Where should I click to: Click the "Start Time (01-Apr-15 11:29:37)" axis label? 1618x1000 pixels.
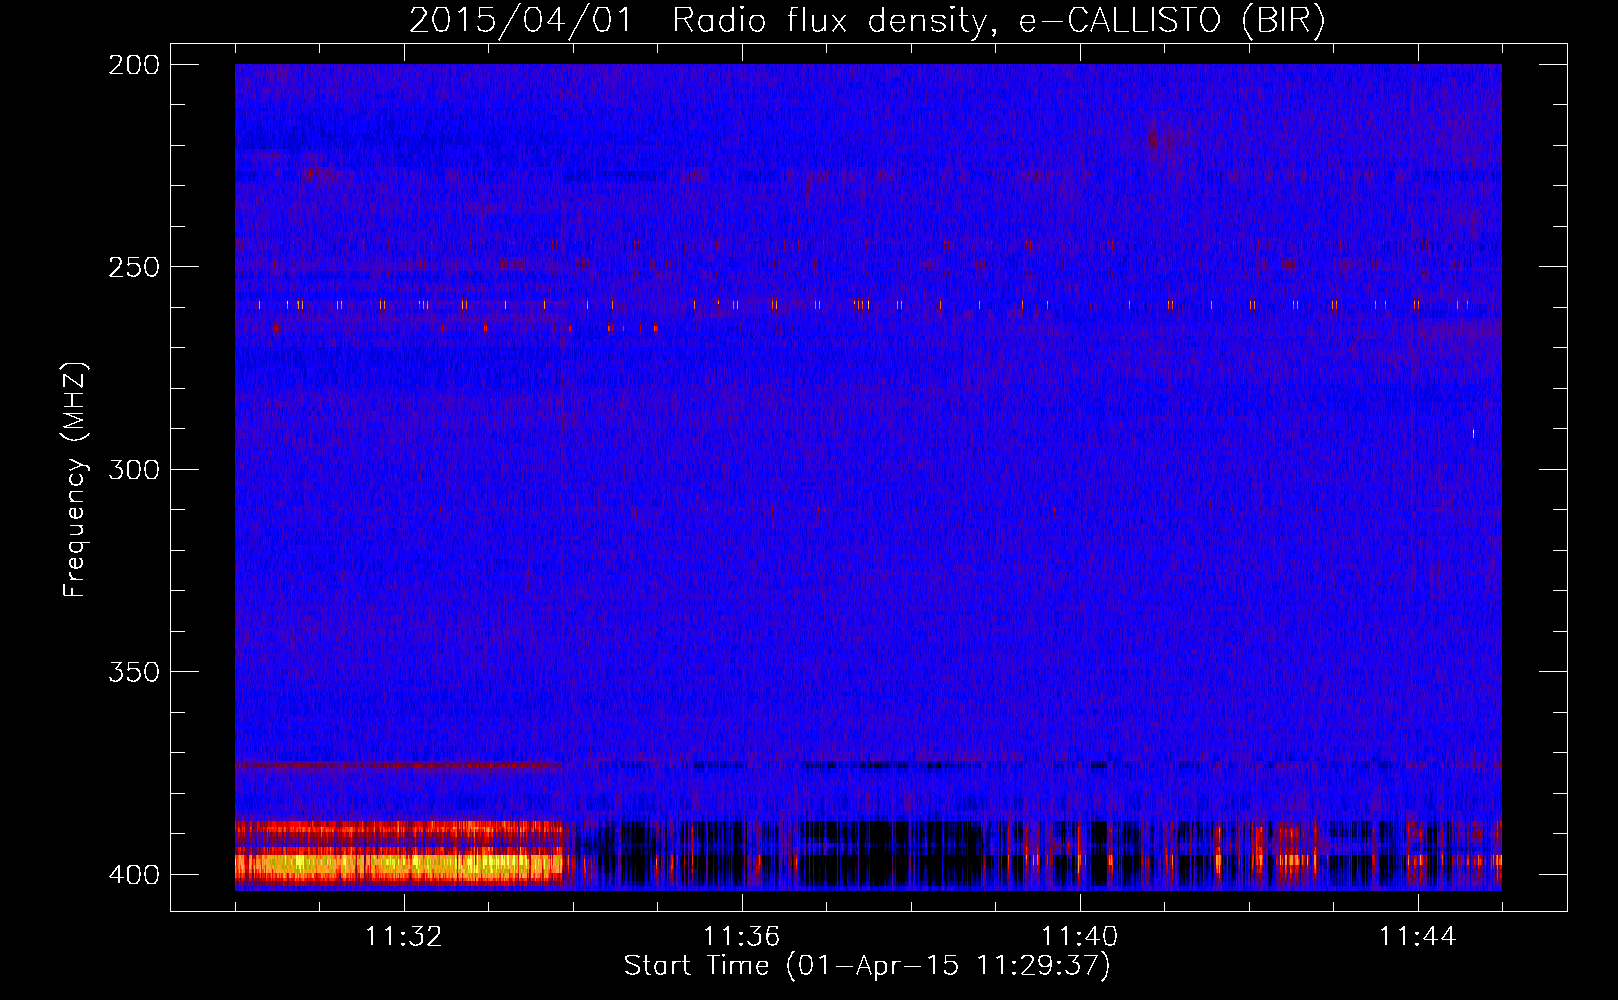[867, 966]
